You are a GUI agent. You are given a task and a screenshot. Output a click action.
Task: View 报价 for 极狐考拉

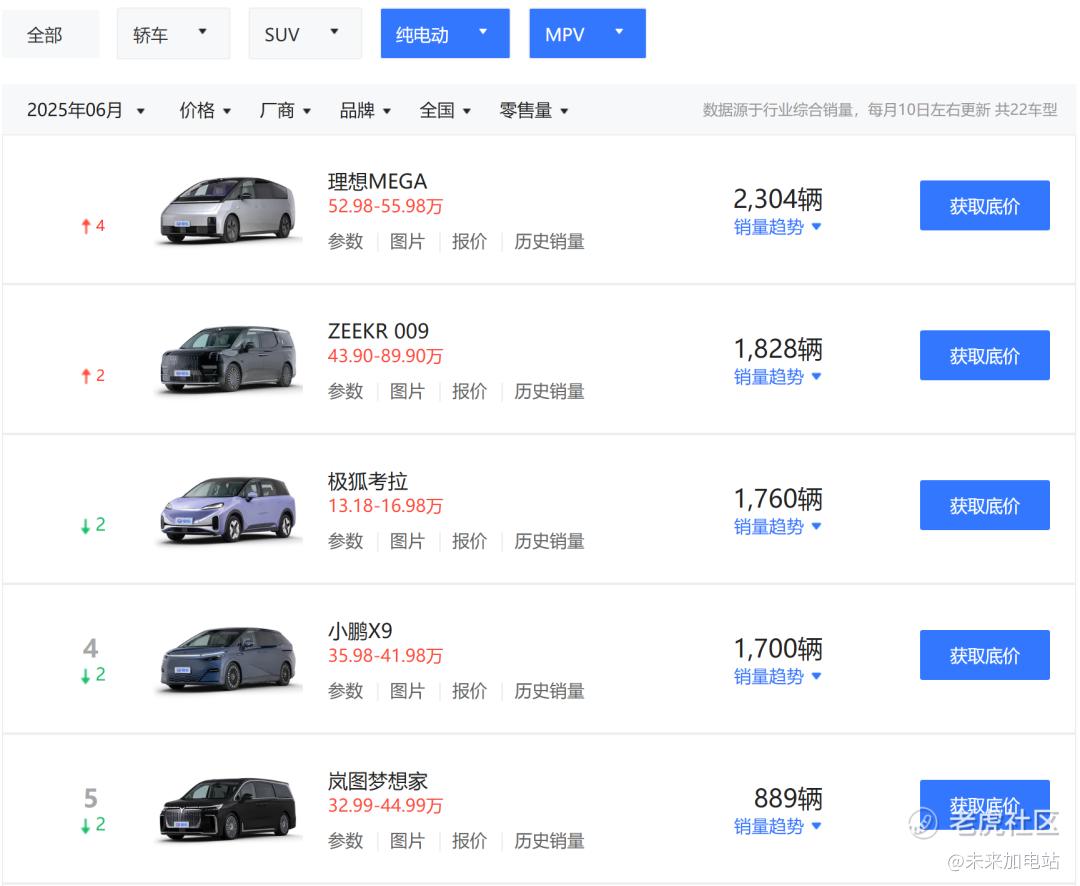tap(469, 542)
